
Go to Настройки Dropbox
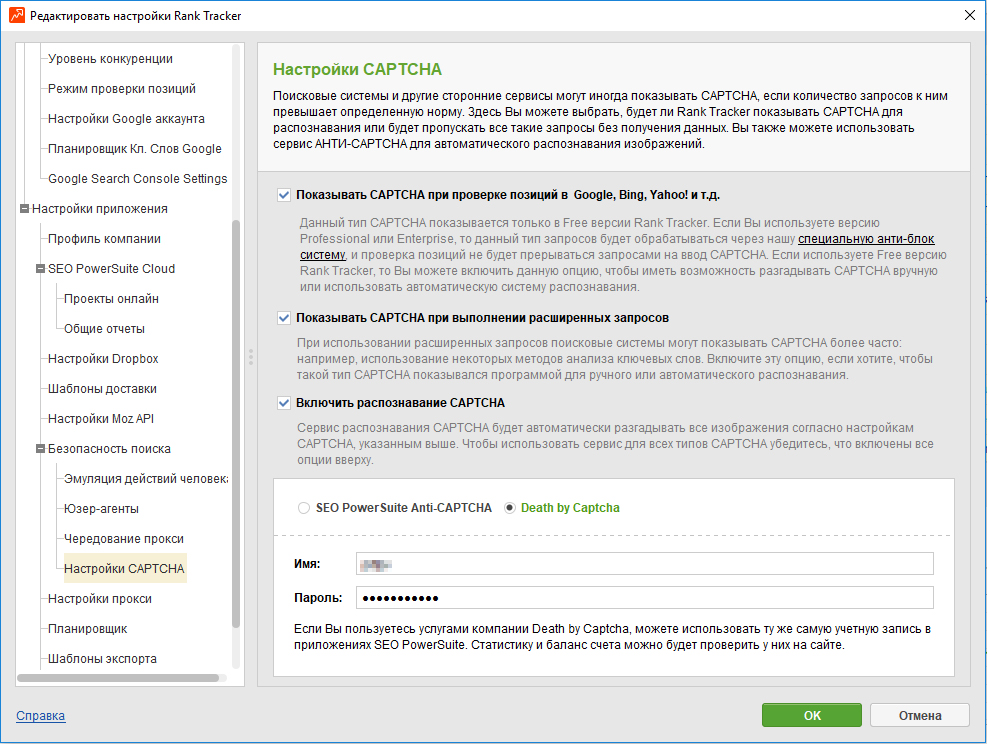point(103,359)
